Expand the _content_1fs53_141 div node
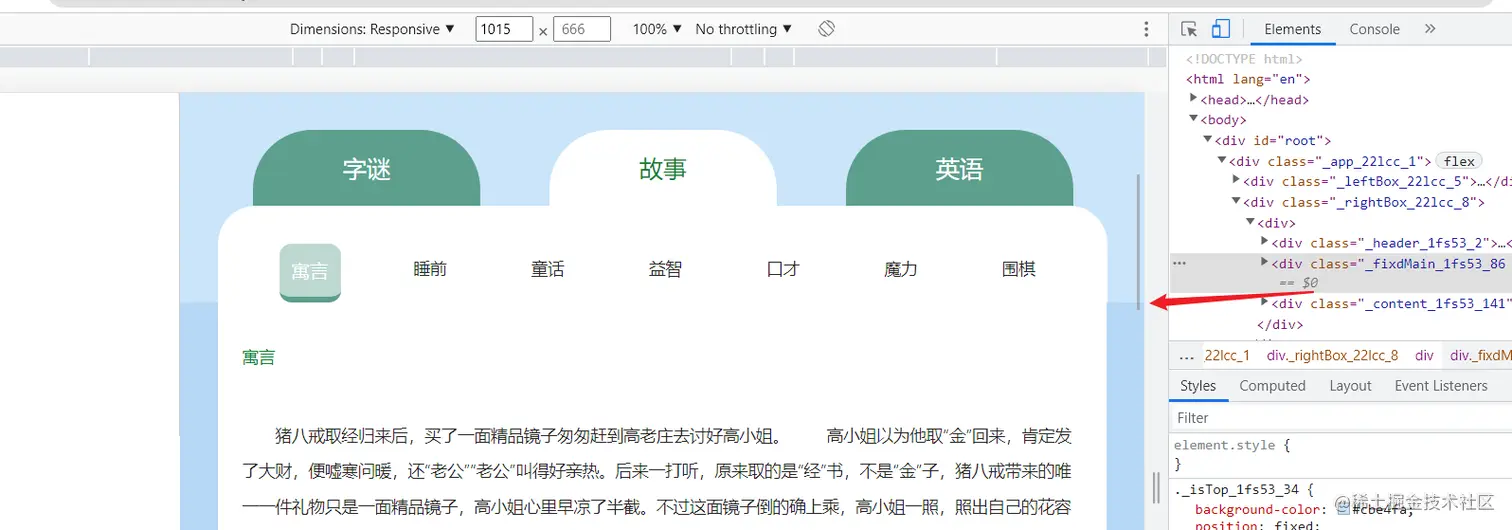This screenshot has width=1512, height=530. coord(1265,303)
